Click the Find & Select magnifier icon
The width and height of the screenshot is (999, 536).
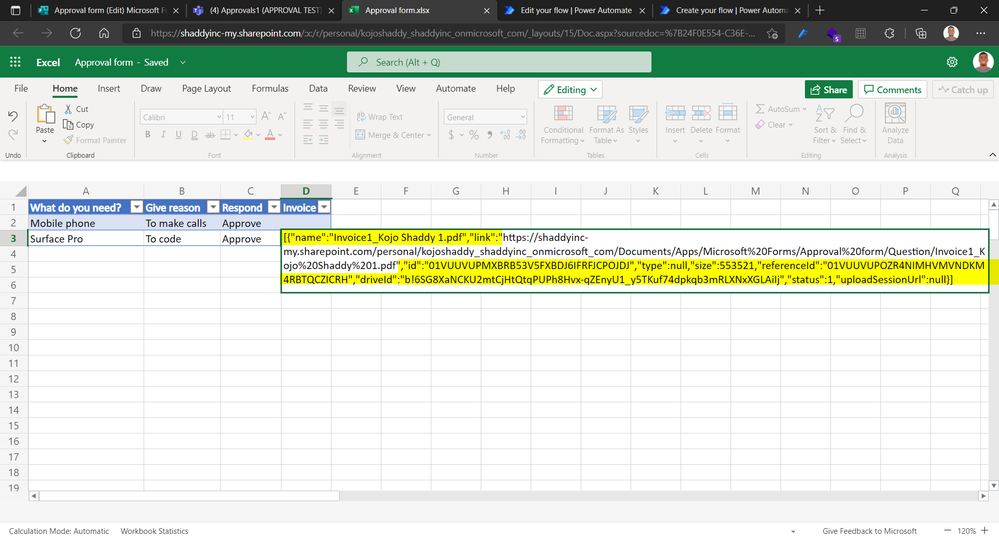point(854,113)
